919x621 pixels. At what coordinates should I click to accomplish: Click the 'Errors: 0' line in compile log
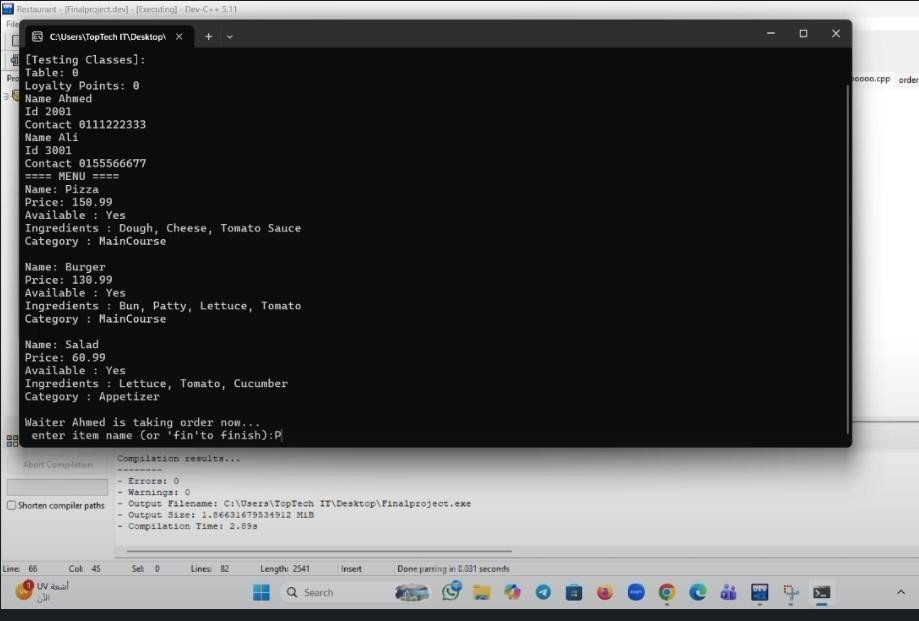pos(148,481)
